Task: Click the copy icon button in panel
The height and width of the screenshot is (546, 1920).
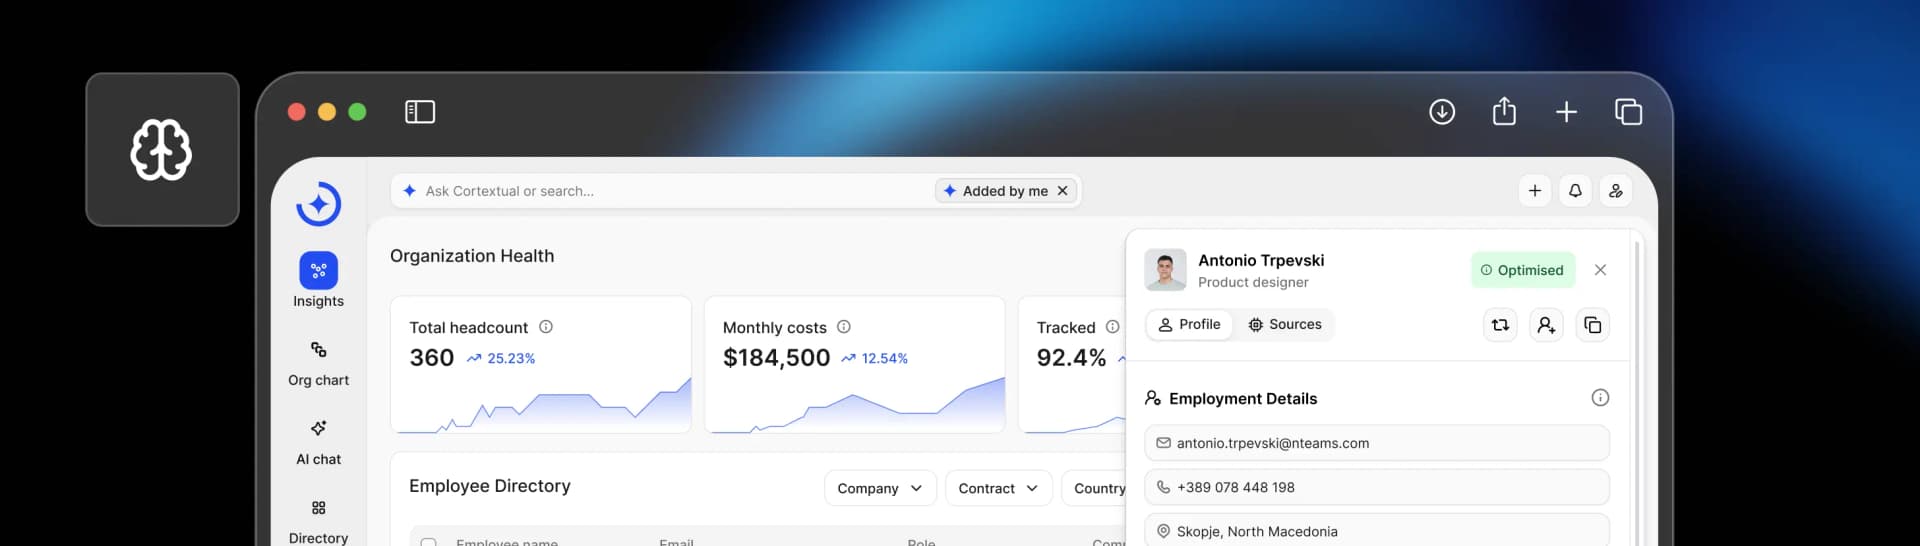Action: point(1593,325)
